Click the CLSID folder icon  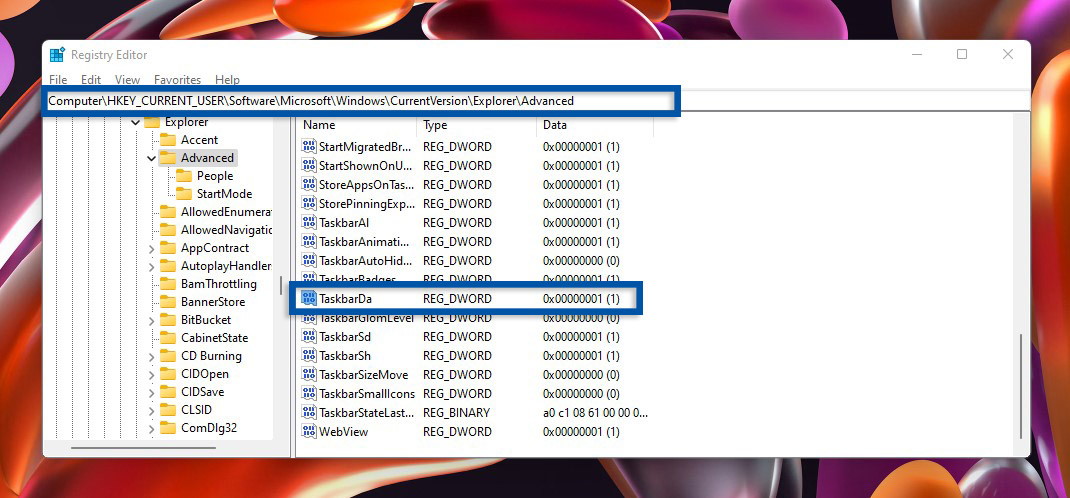point(168,410)
